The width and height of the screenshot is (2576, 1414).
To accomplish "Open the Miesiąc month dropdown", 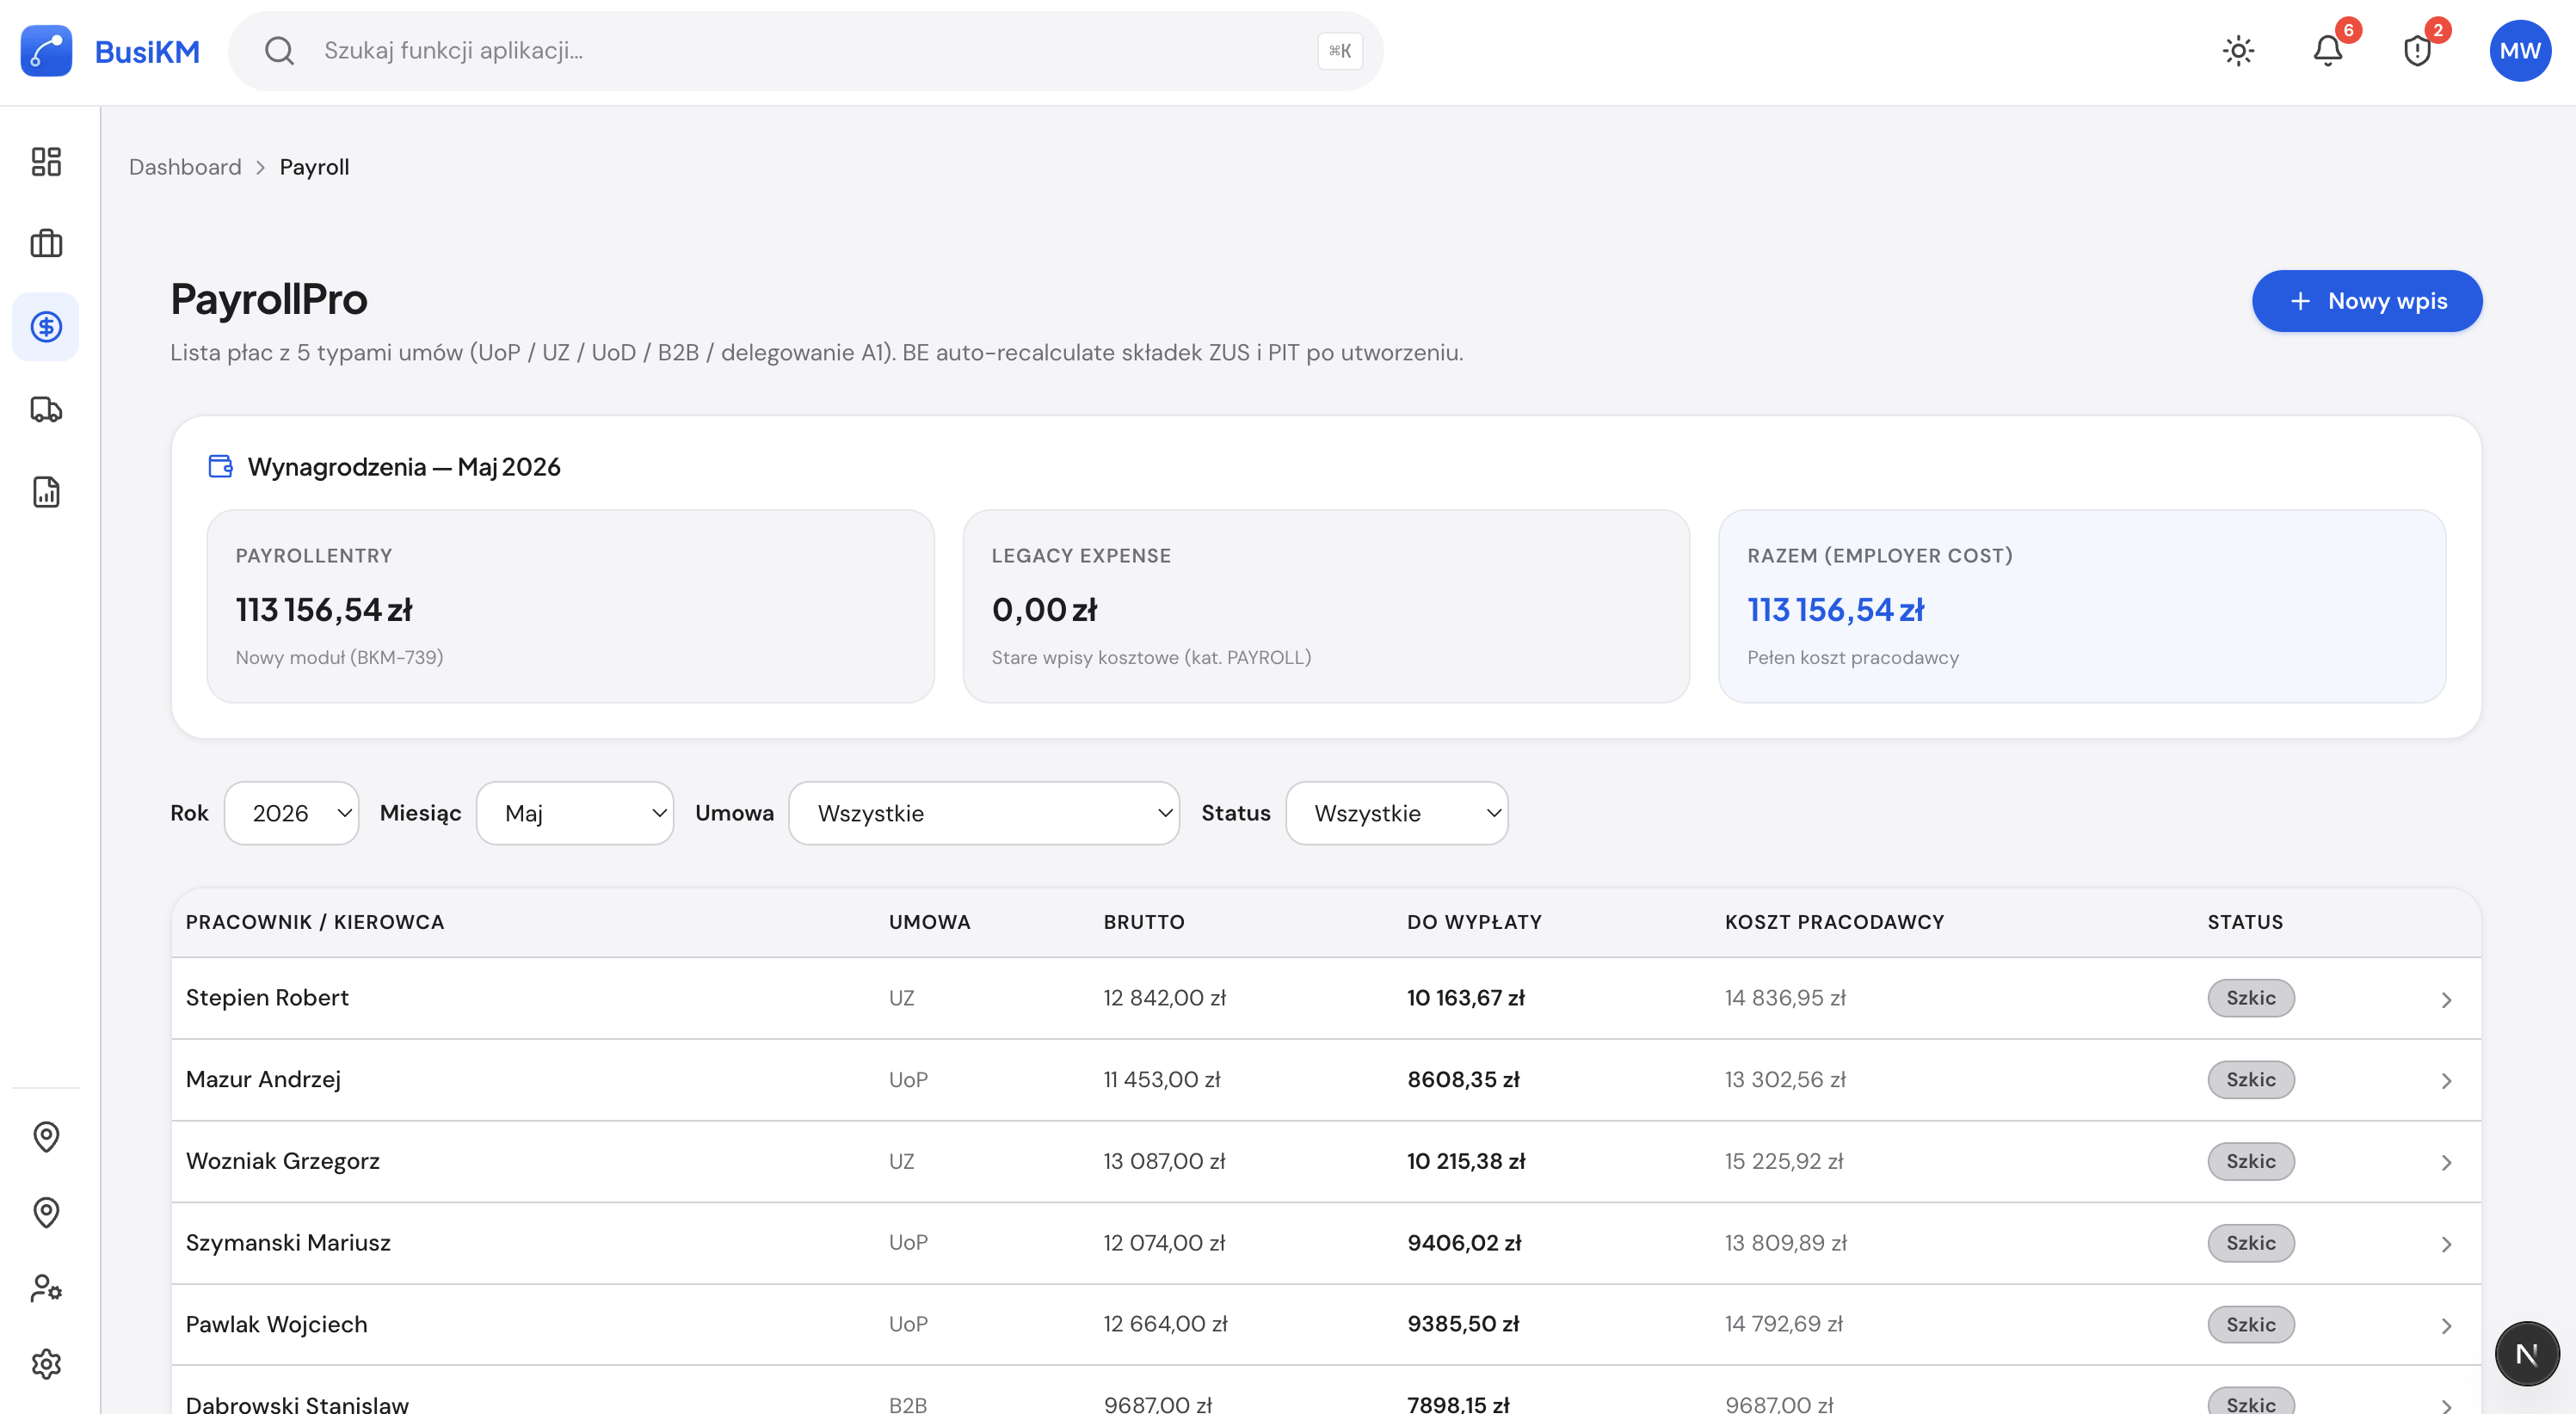I will [x=575, y=813].
